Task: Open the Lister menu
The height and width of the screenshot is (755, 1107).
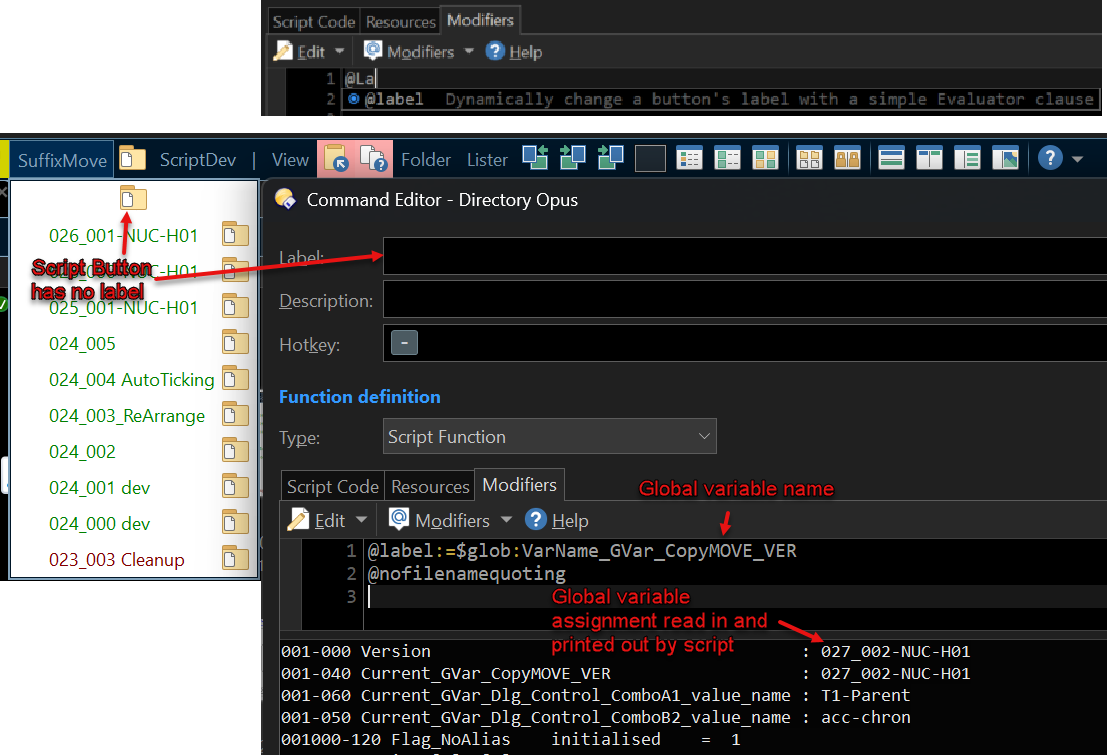Action: click(x=487, y=159)
